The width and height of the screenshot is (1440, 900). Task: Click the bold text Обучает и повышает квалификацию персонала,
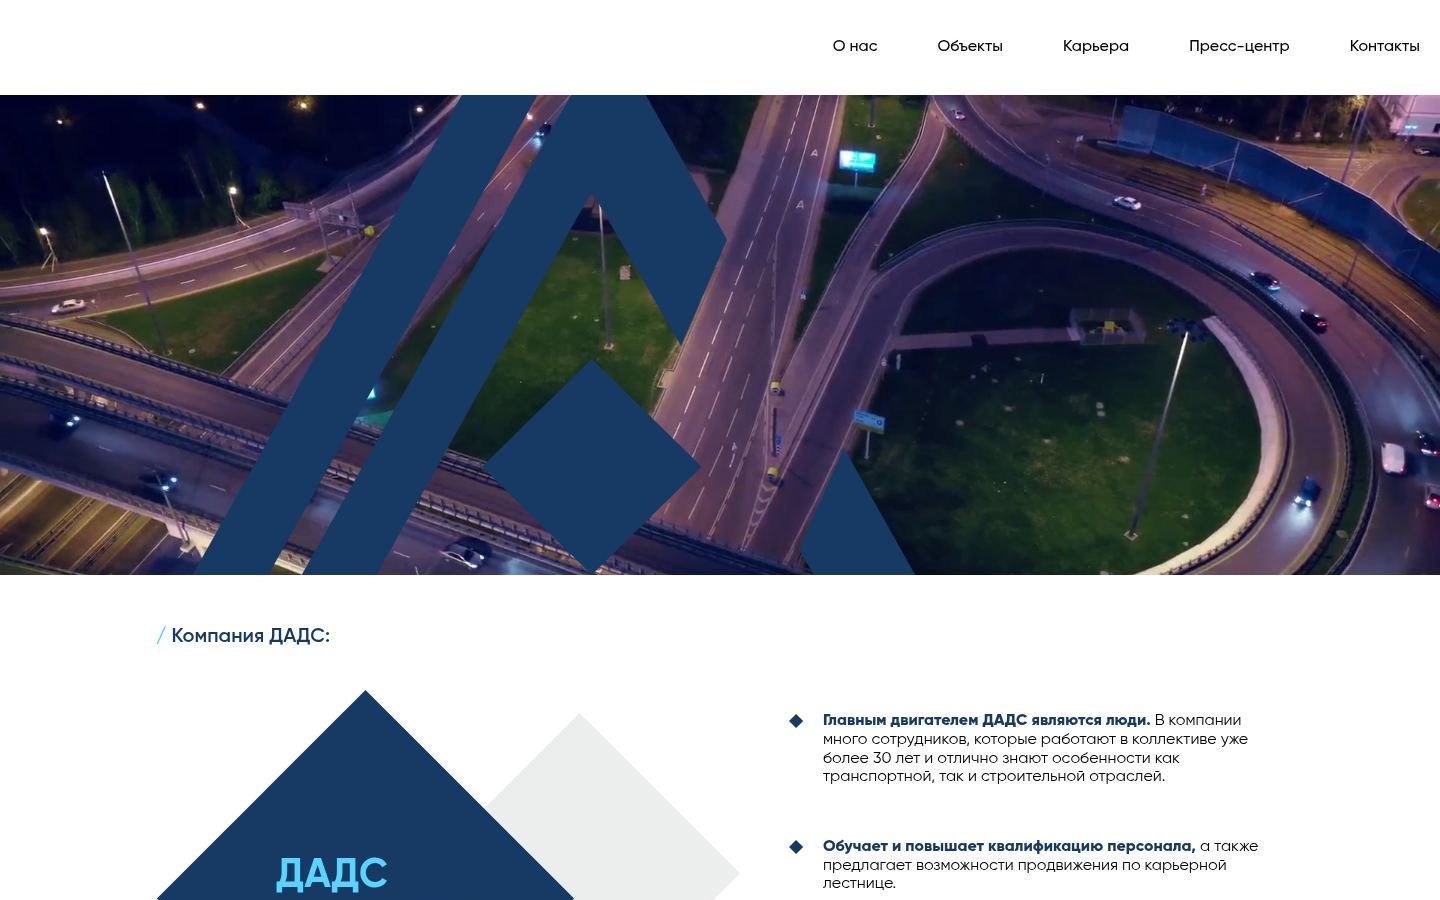[x=1009, y=846]
